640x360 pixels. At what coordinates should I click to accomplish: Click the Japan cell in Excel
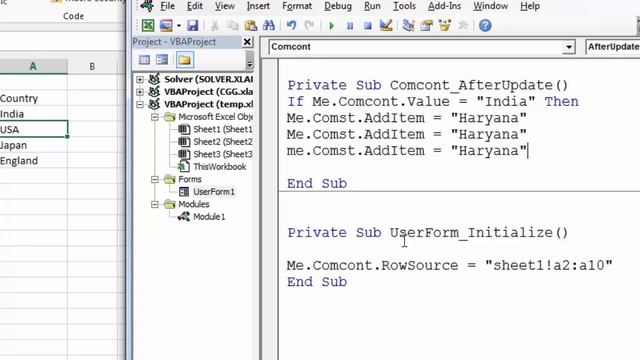click(33, 145)
